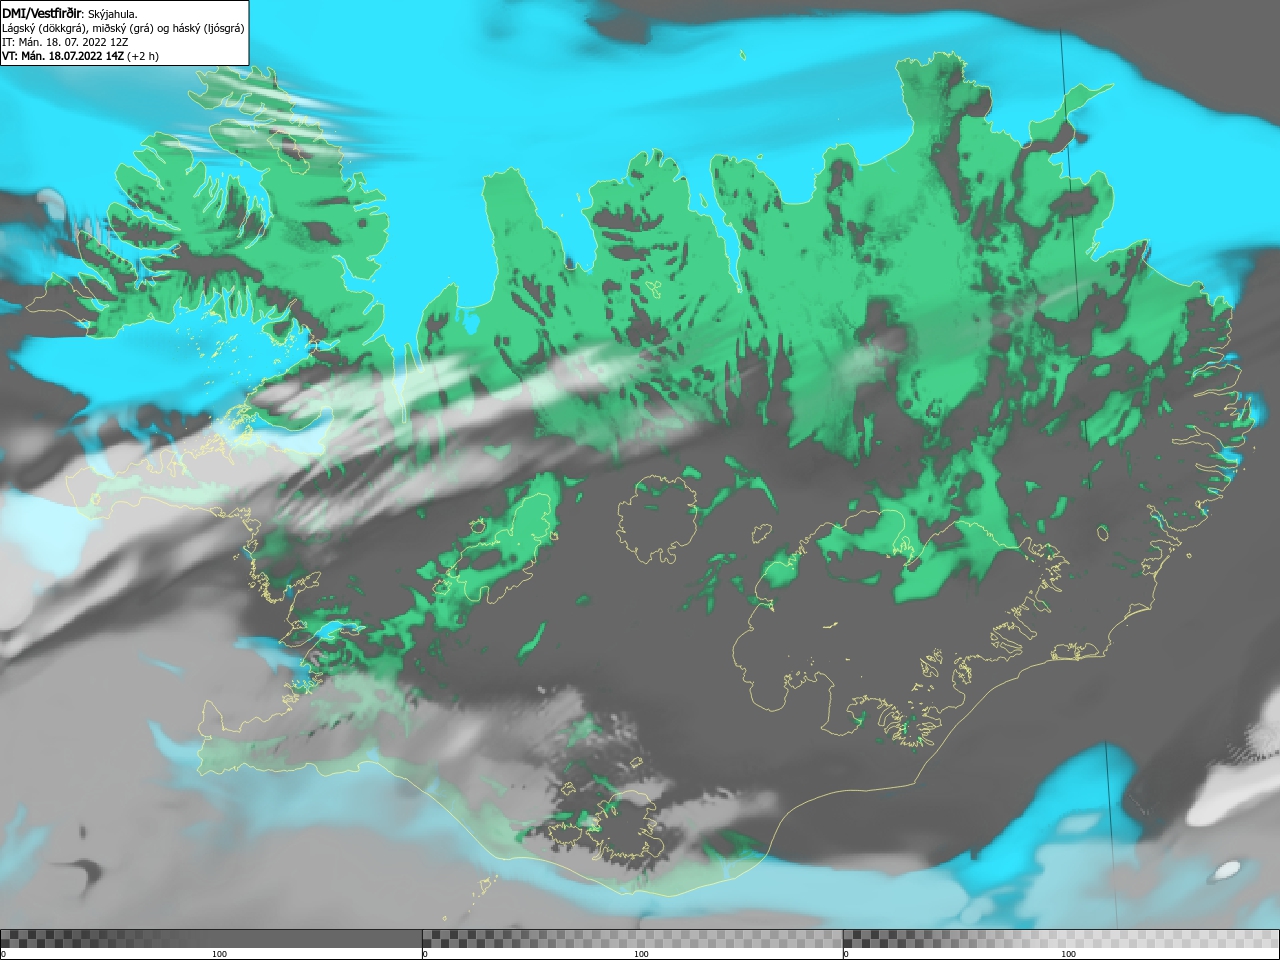This screenshot has height=960, width=1280.
Task: Click the '100' label under the dark-grey scale
Action: (x=219, y=954)
